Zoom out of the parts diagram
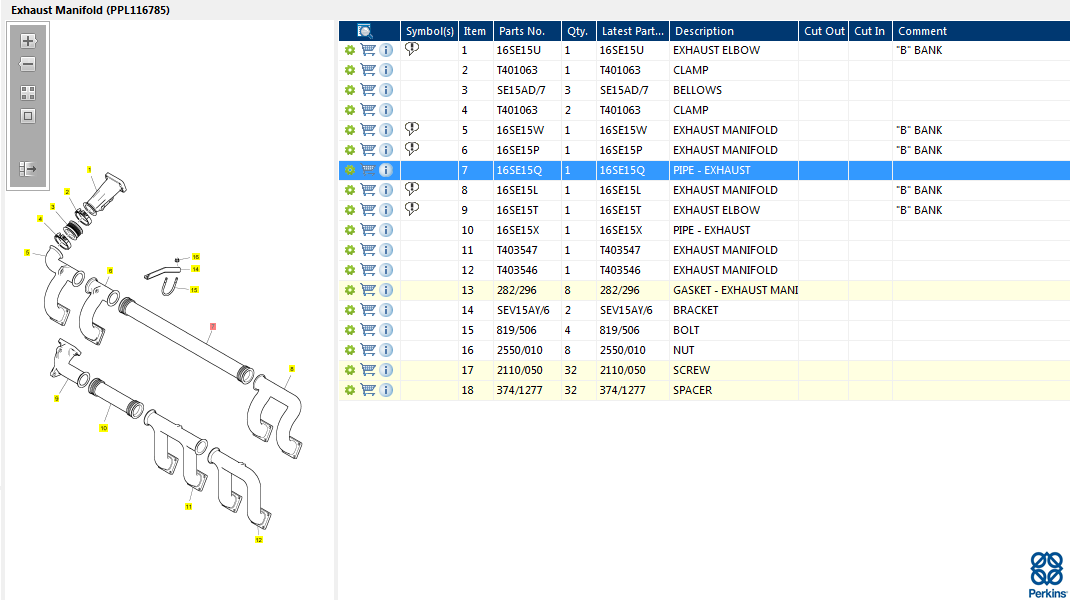Viewport: 1070px width, 600px height. point(28,64)
